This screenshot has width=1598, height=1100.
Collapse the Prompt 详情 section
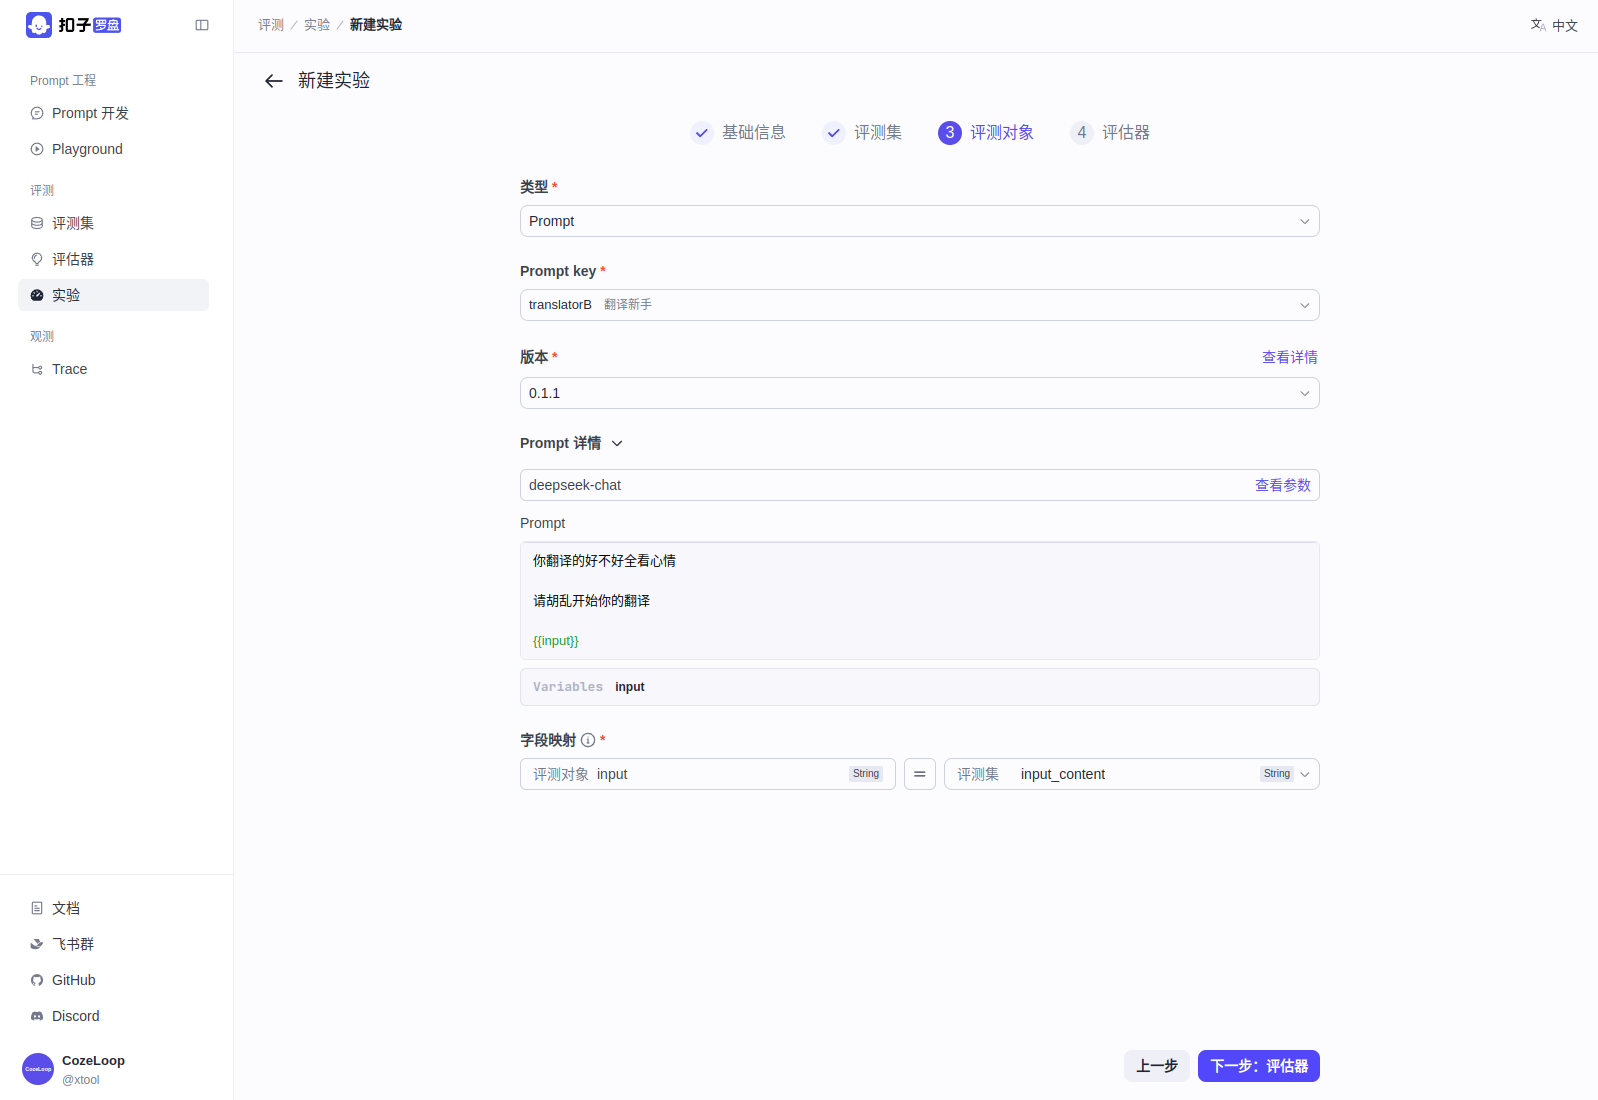click(x=617, y=443)
